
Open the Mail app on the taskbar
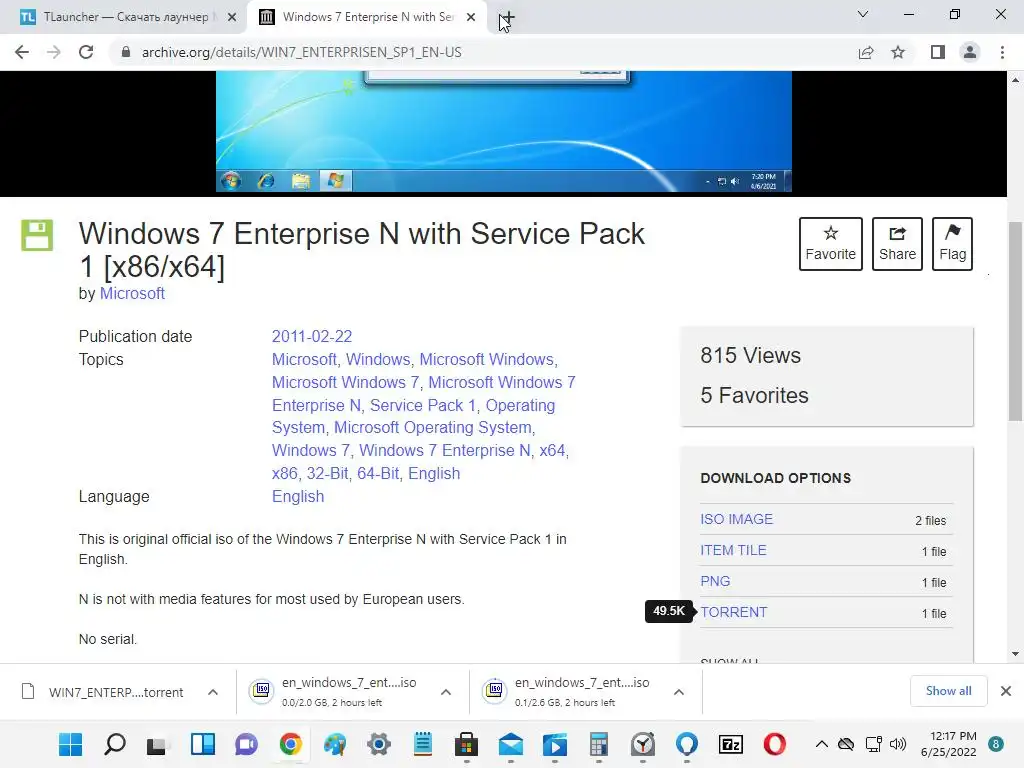coord(511,744)
